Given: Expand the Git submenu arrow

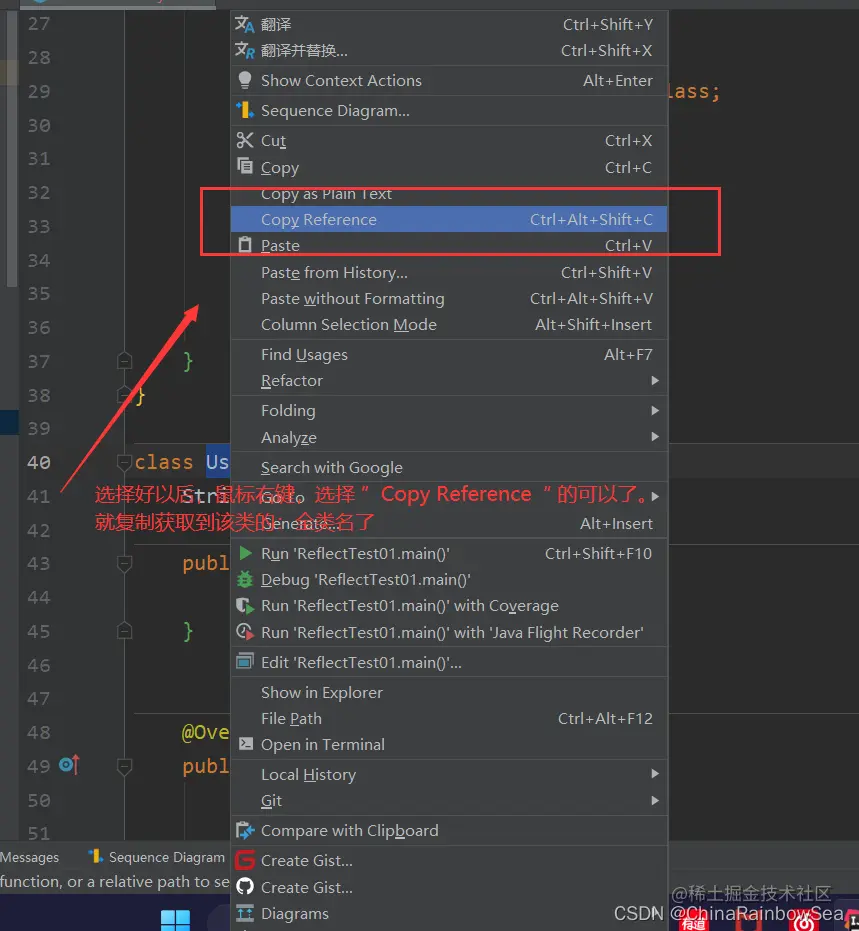Looking at the screenshot, I should tap(655, 800).
